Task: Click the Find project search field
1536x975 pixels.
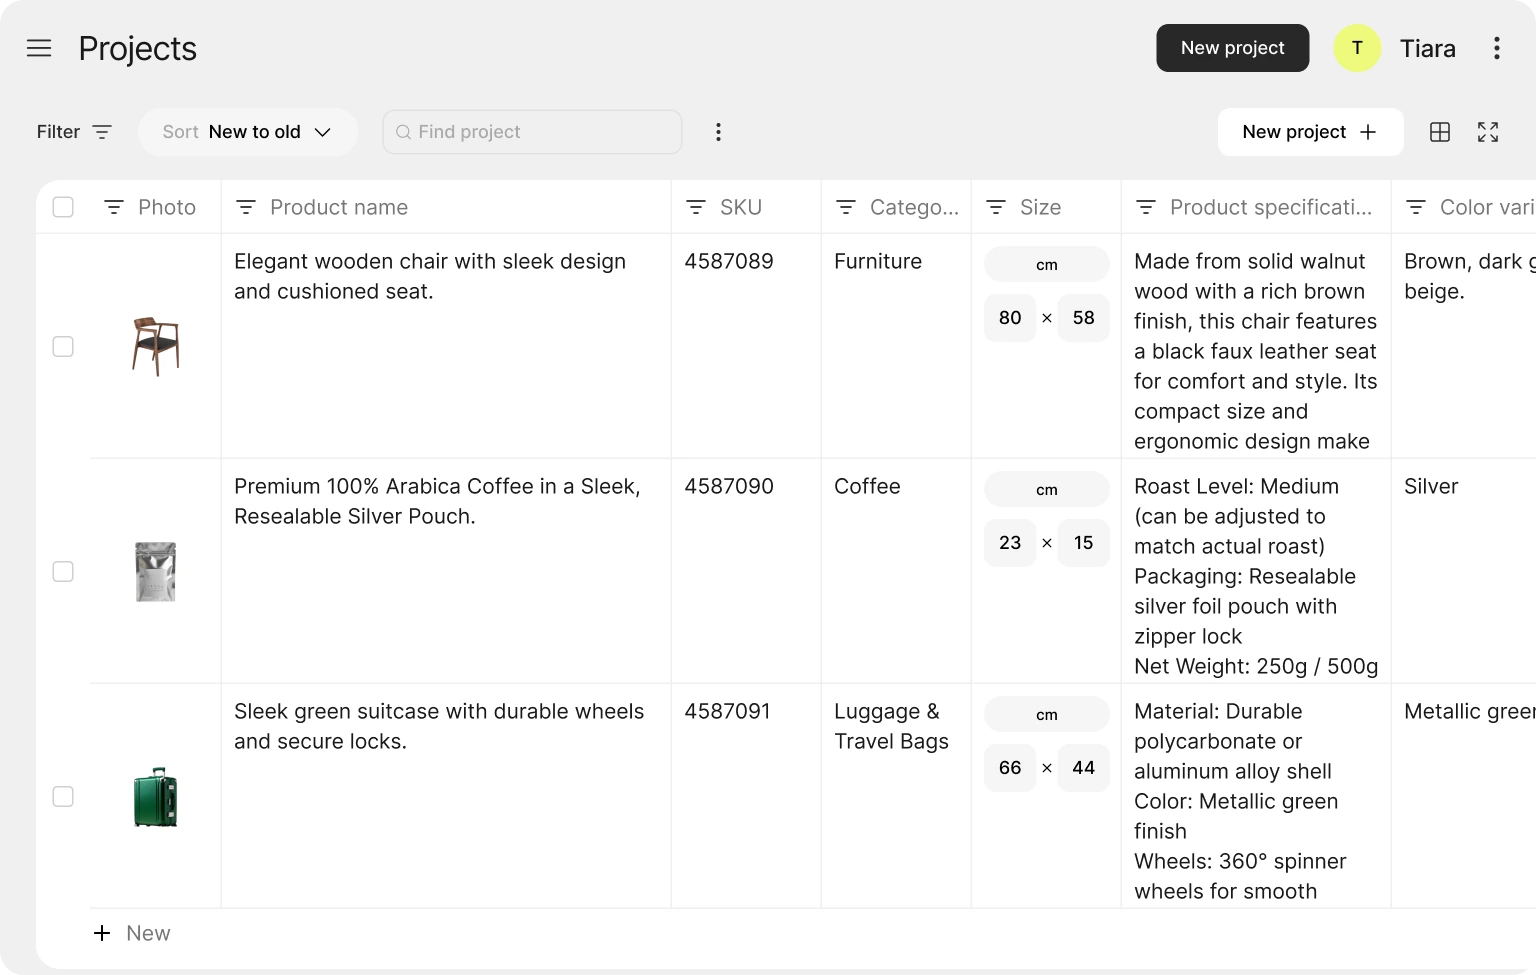Action: click(x=532, y=132)
